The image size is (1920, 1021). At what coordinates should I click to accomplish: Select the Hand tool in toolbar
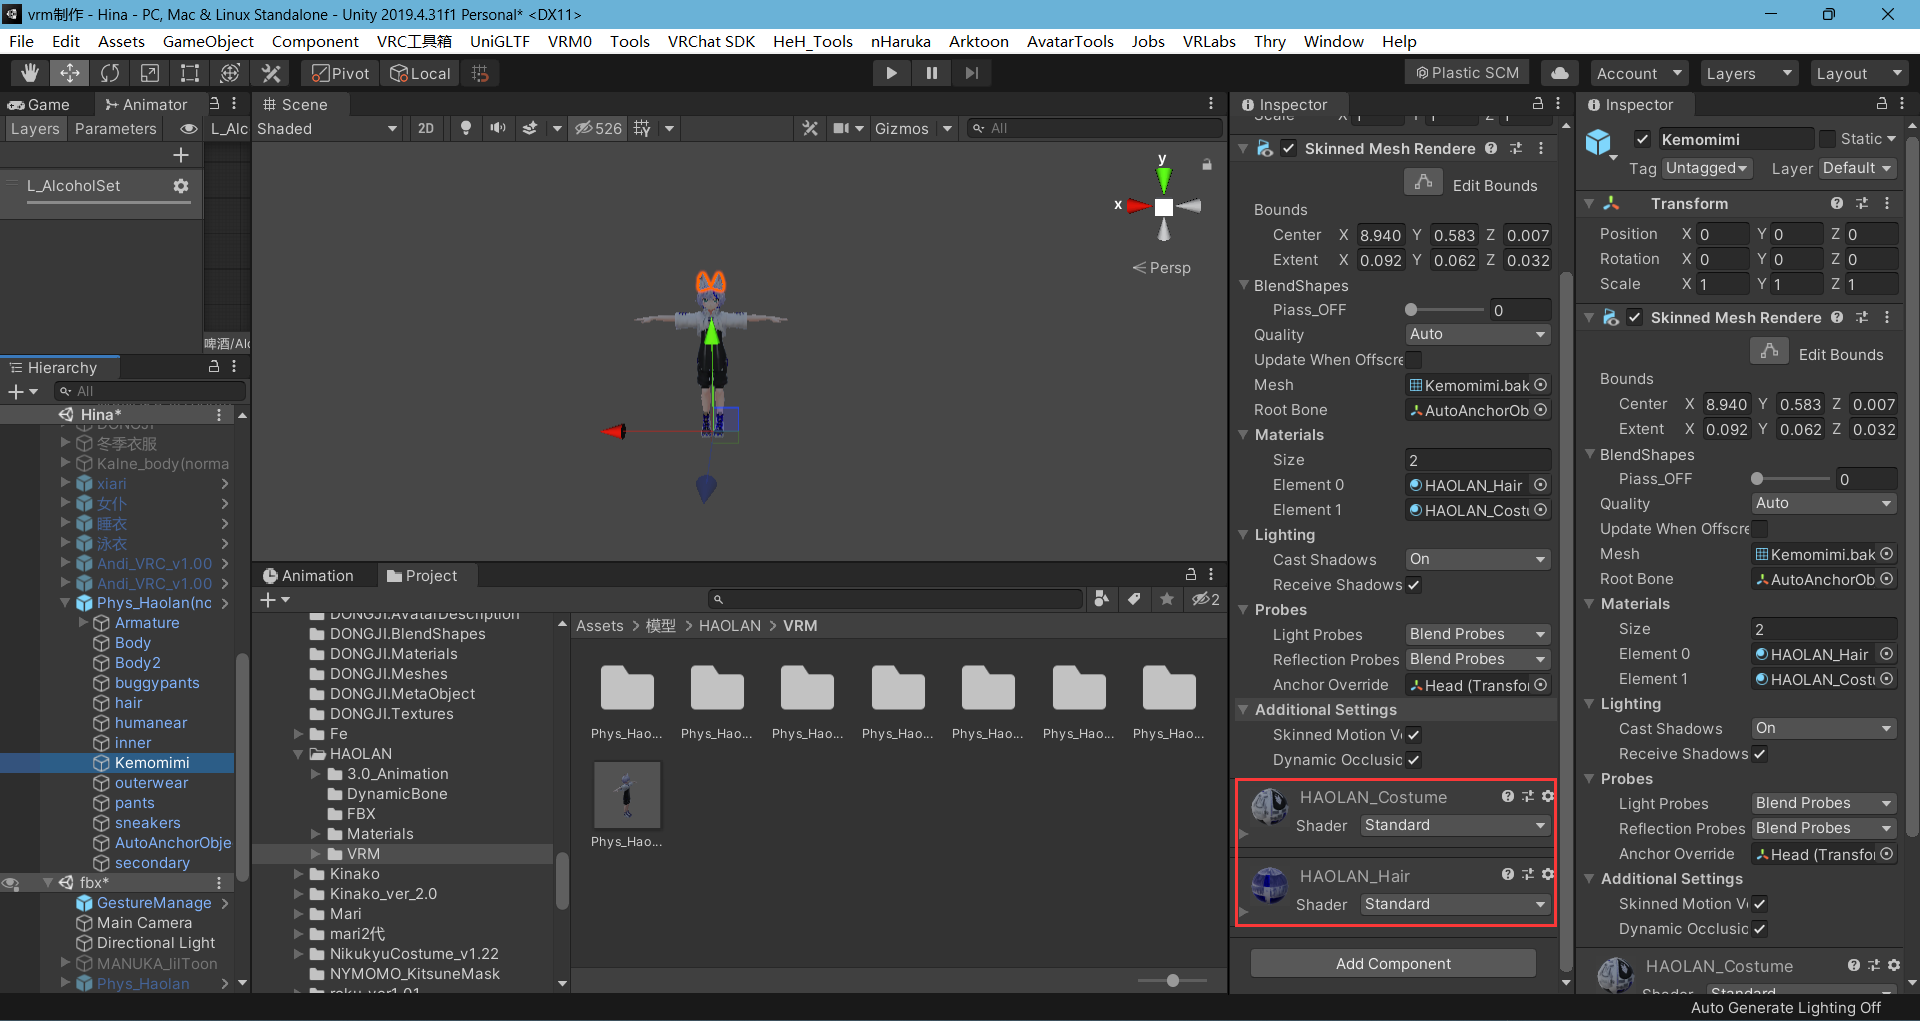(x=30, y=73)
